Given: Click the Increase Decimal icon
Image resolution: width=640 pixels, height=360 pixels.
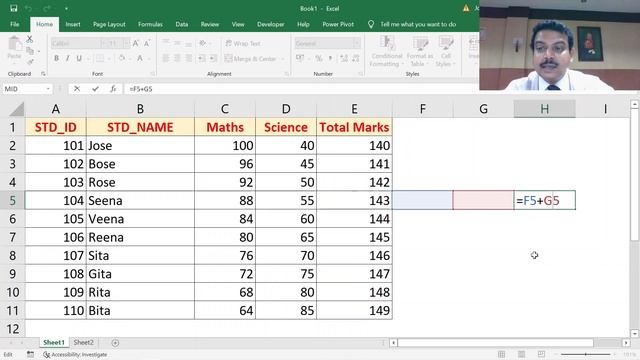Looking at the screenshot, I should click(344, 58).
